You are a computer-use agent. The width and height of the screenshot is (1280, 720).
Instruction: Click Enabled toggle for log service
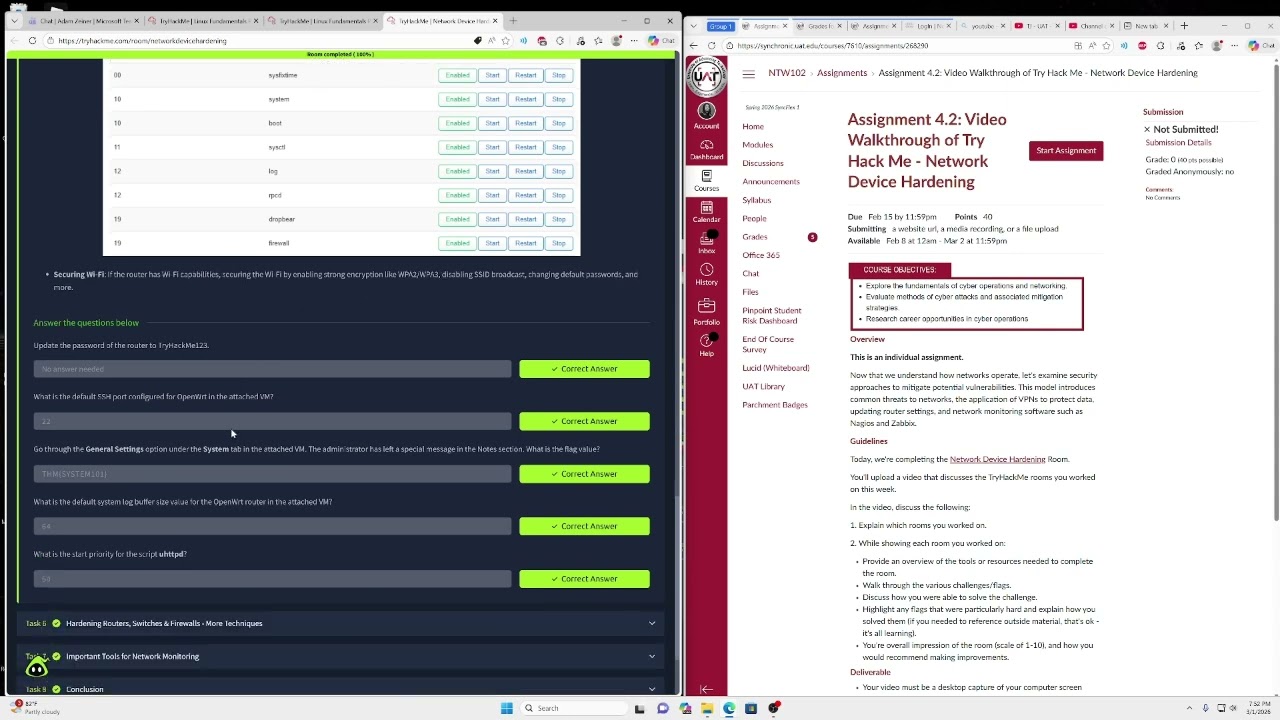click(x=457, y=171)
